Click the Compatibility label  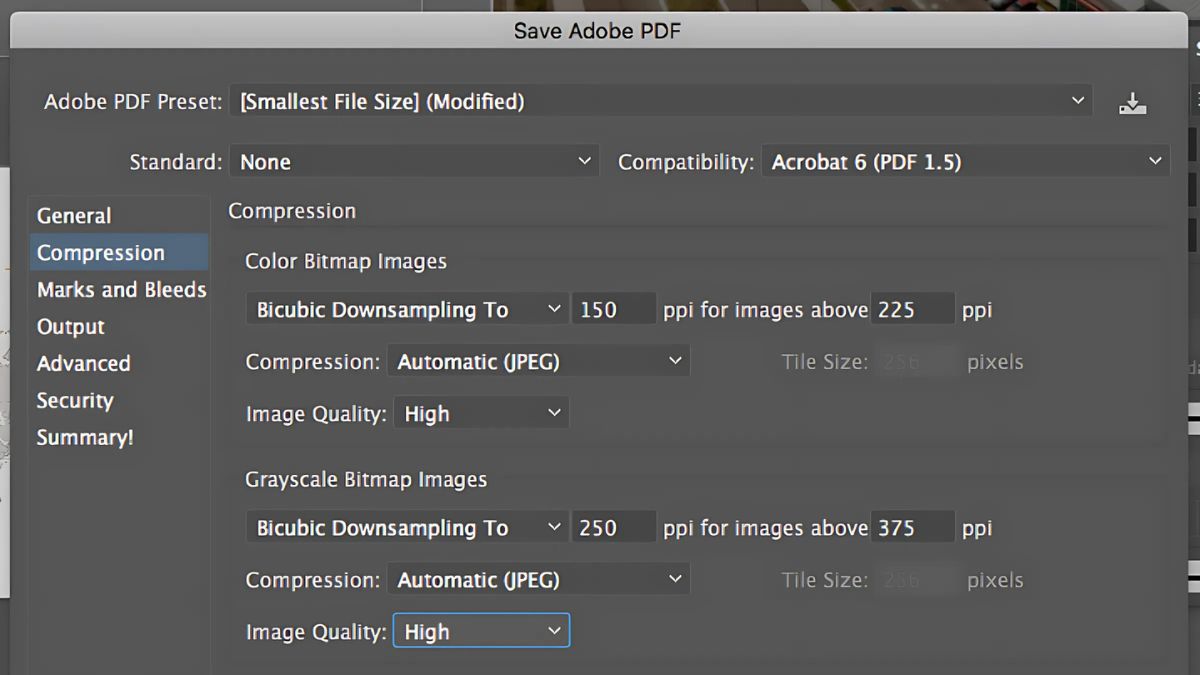pos(686,162)
